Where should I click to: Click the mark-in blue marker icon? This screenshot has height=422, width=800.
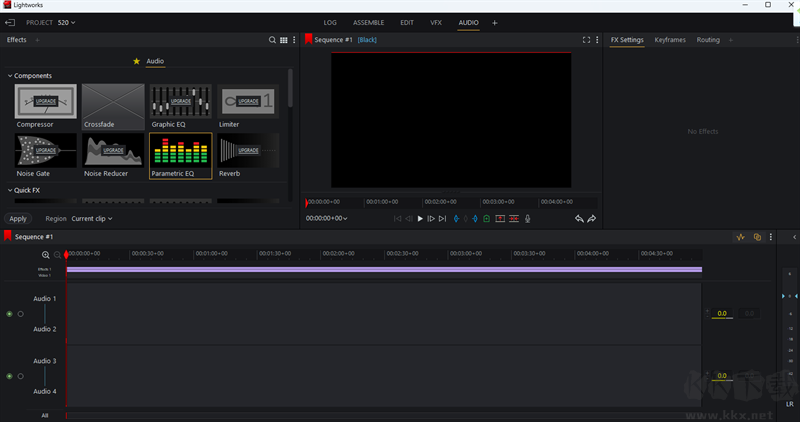[457, 218]
